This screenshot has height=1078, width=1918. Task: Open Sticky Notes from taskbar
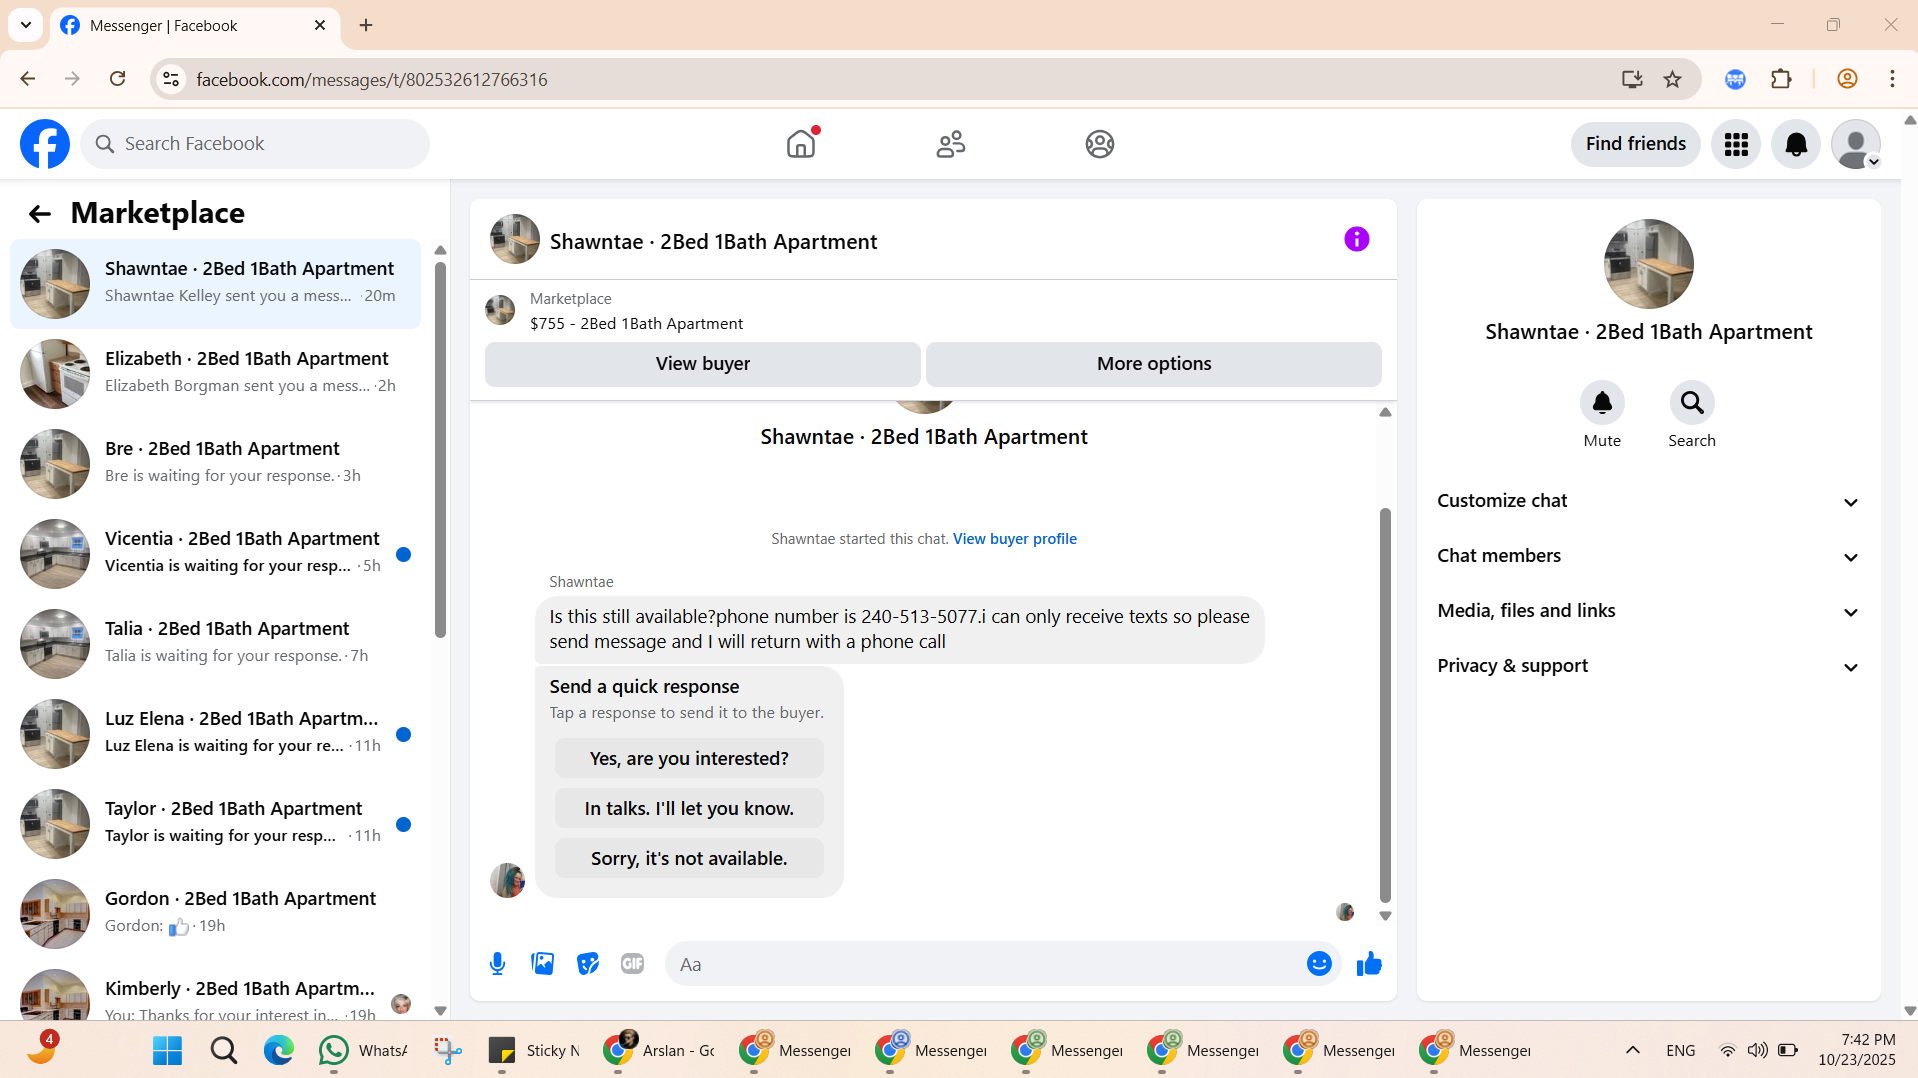[534, 1050]
